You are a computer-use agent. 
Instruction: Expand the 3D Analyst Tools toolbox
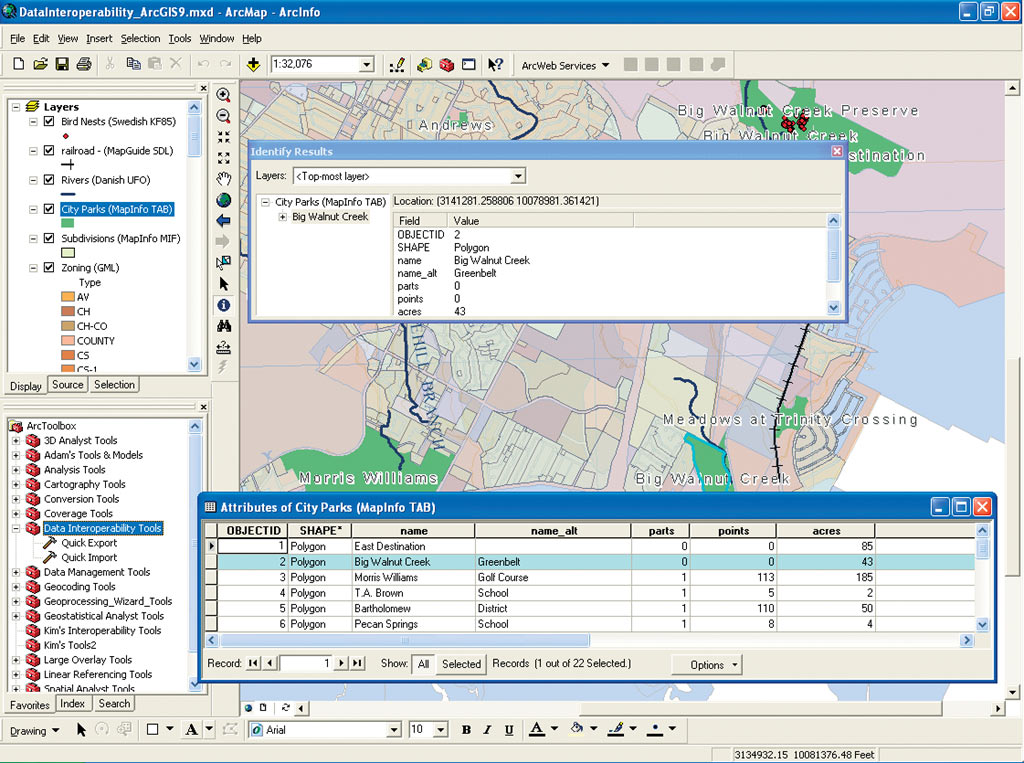tap(16, 441)
